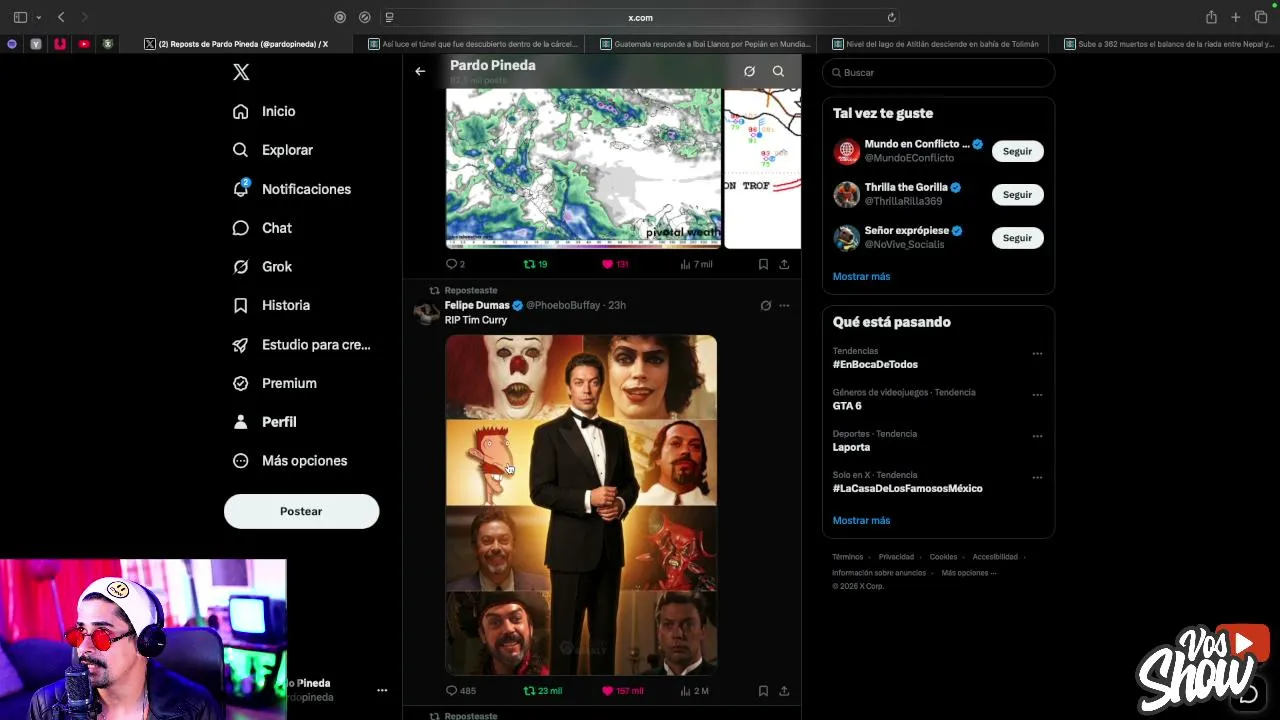Image resolution: width=1280 pixels, height=720 pixels.
Task: View stats of the RIP Tim Curry post
Action: pos(694,690)
